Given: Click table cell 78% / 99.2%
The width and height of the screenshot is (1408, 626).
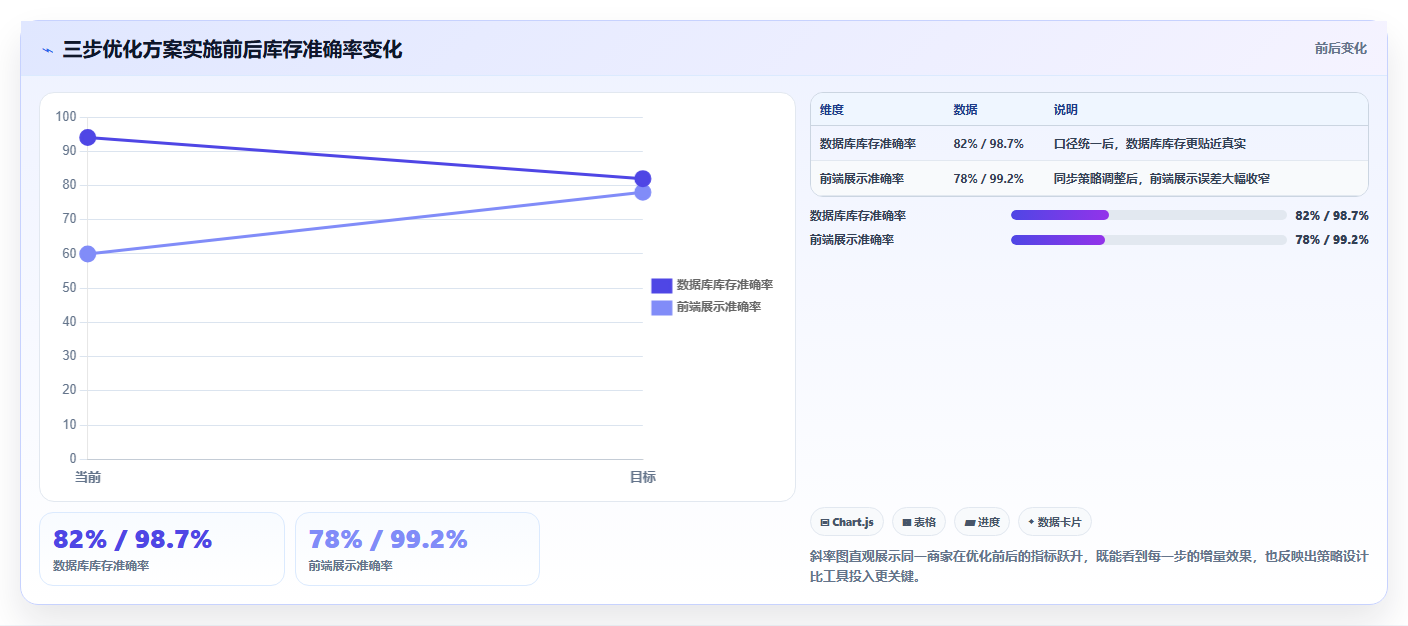Looking at the screenshot, I should 989,179.
